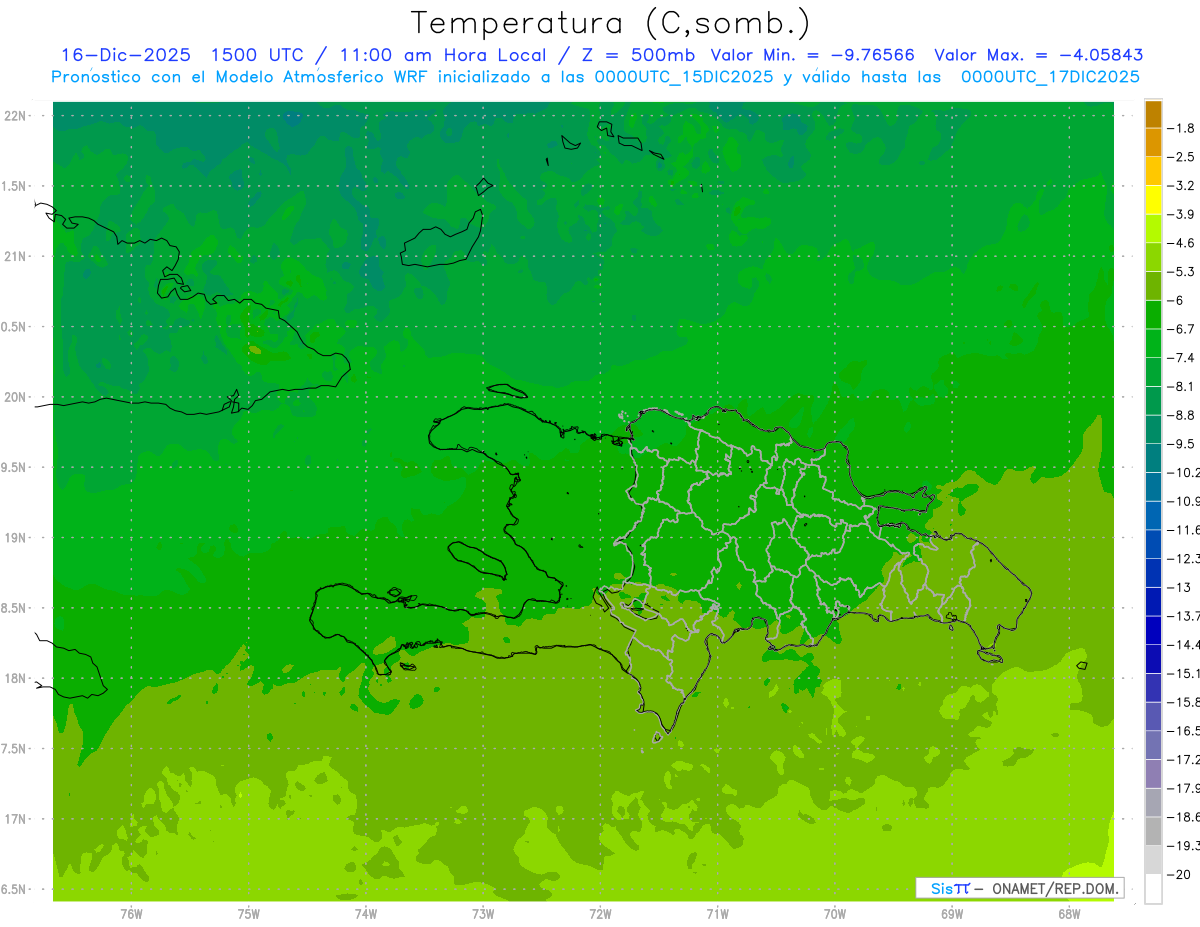The width and height of the screenshot is (1200, 927).
Task: Click the "1.5N" latitude label
Action: pos(14,186)
